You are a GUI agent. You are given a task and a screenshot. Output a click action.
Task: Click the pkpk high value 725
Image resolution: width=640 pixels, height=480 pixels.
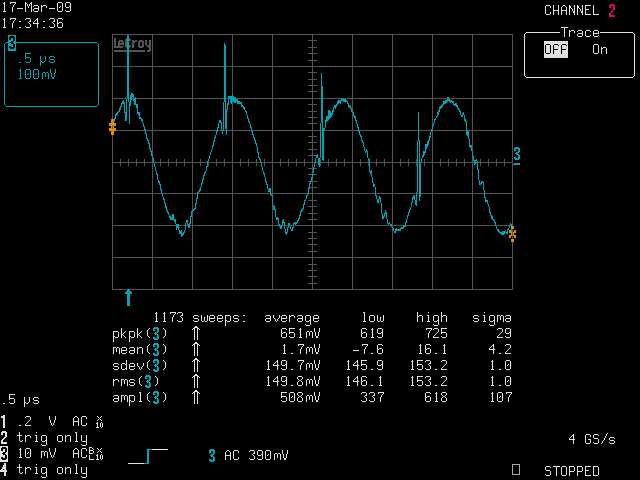coord(436,333)
